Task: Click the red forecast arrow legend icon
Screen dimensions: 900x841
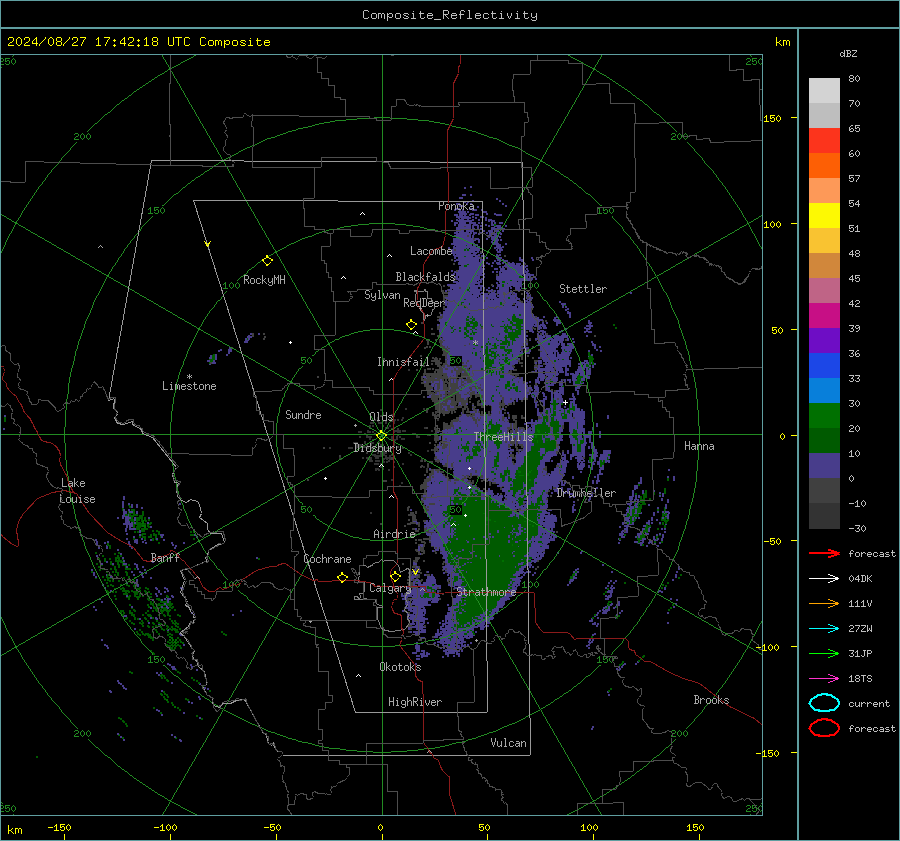Action: (x=824, y=553)
